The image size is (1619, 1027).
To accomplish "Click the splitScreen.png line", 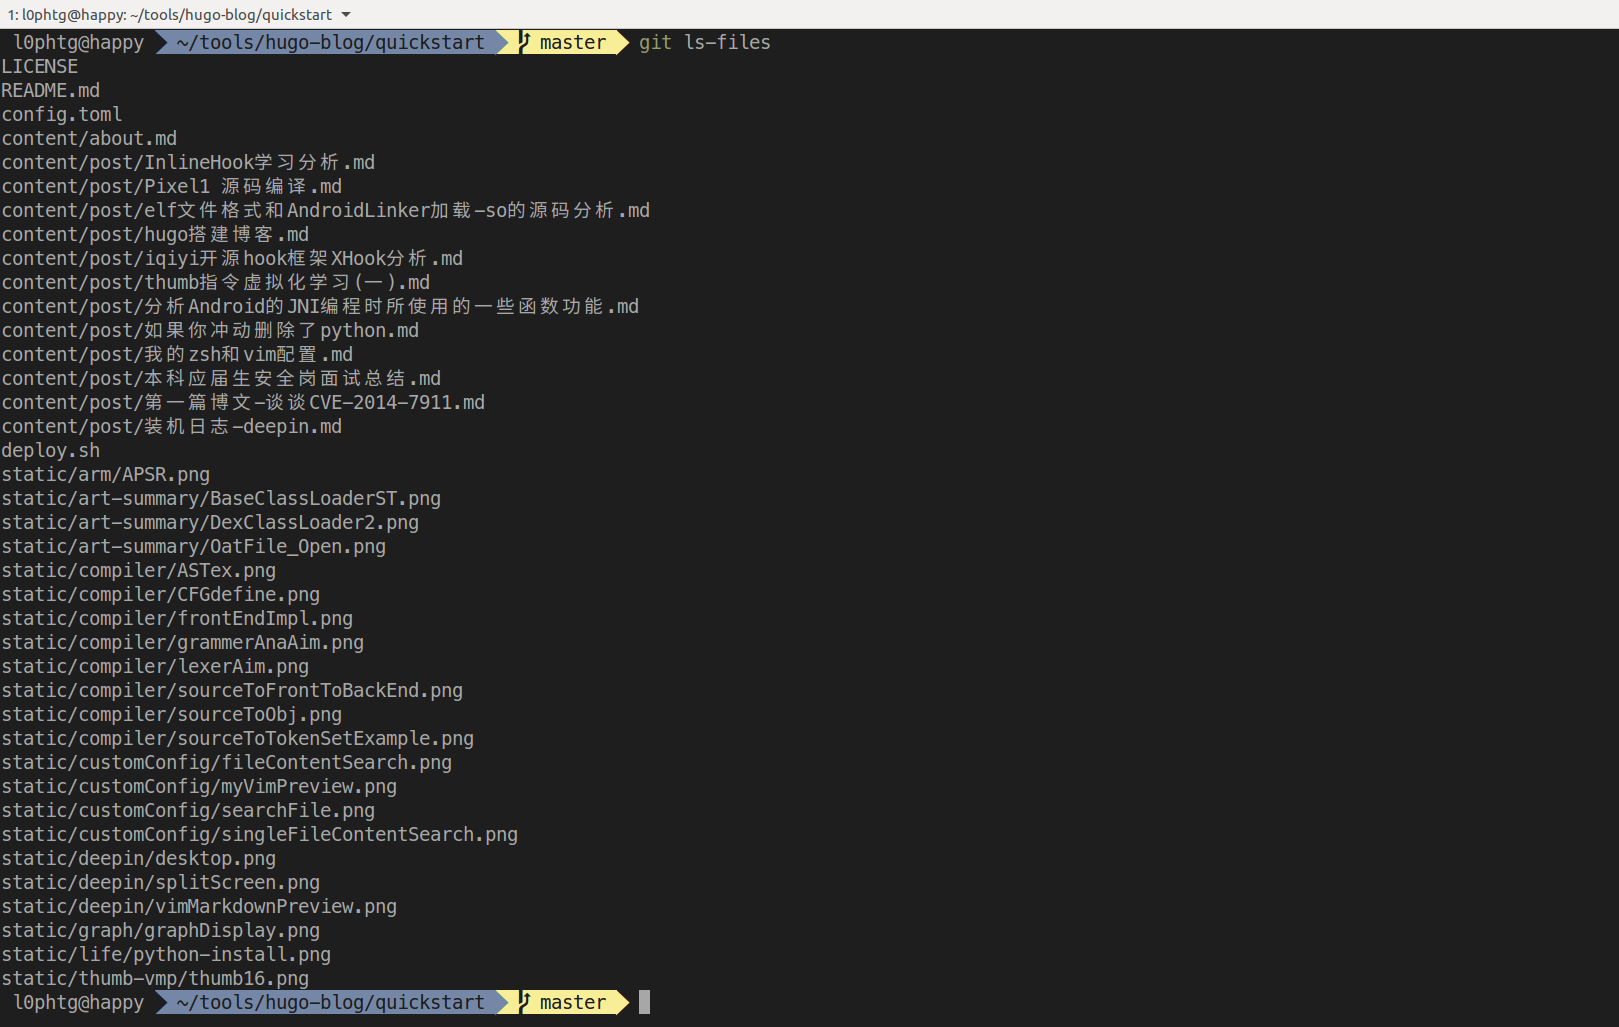I will [x=161, y=882].
